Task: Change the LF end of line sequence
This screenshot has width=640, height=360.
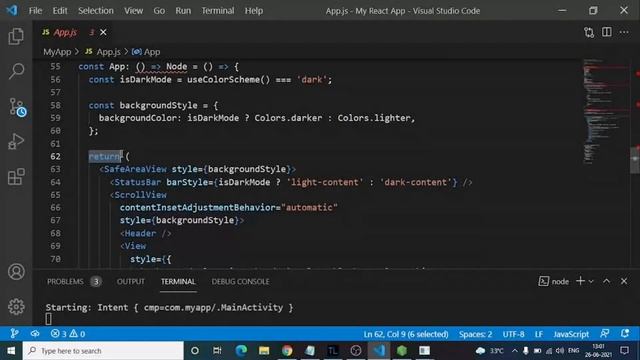Action: [x=539, y=334]
